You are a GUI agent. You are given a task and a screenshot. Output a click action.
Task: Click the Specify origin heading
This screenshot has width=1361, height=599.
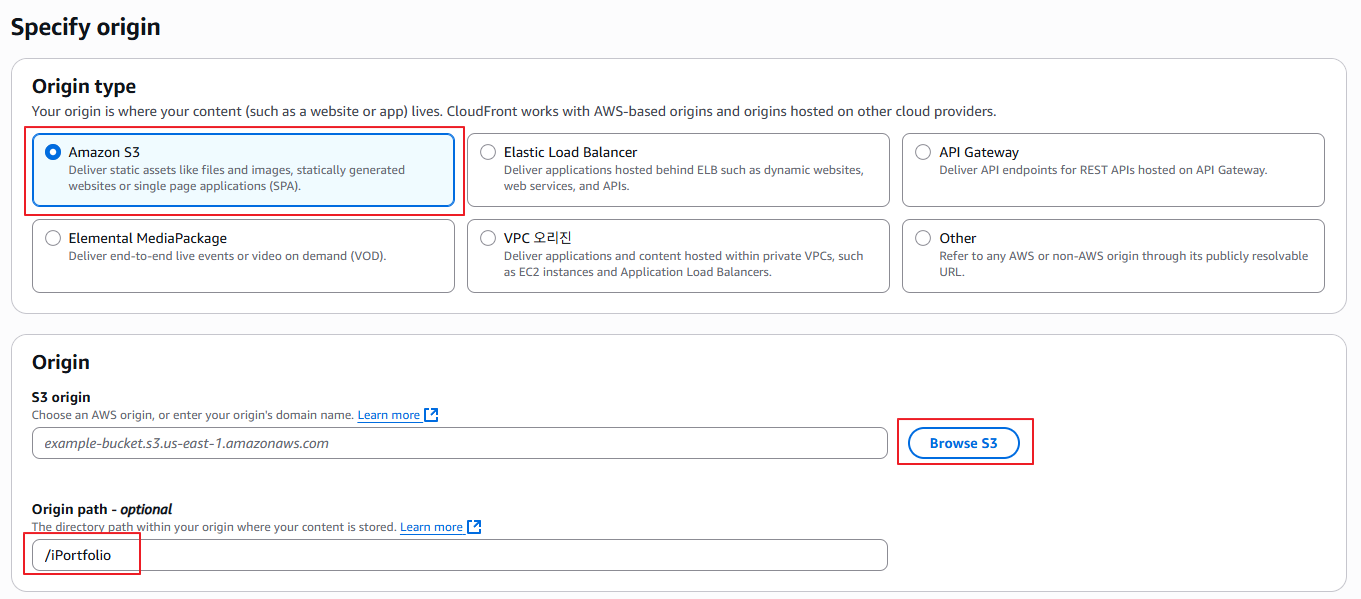click(x=86, y=27)
